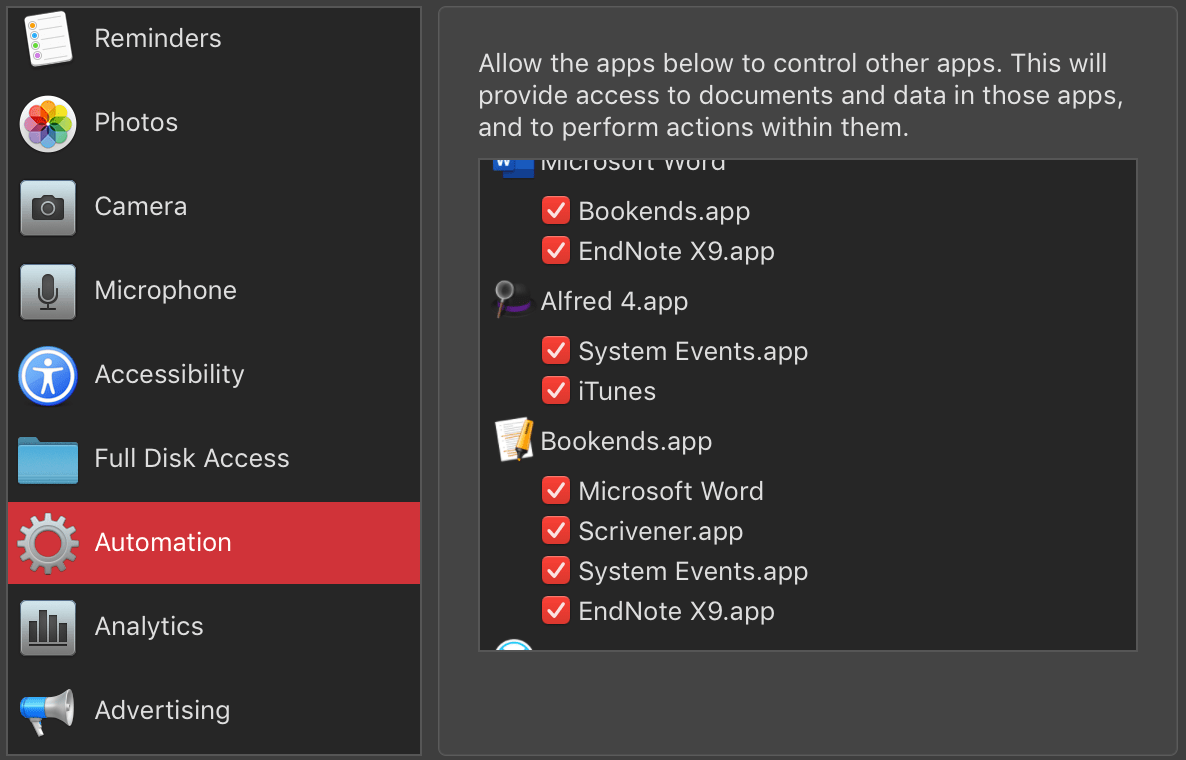Click the Alfred 4.app hat icon
1186x760 pixels.
[512, 299]
